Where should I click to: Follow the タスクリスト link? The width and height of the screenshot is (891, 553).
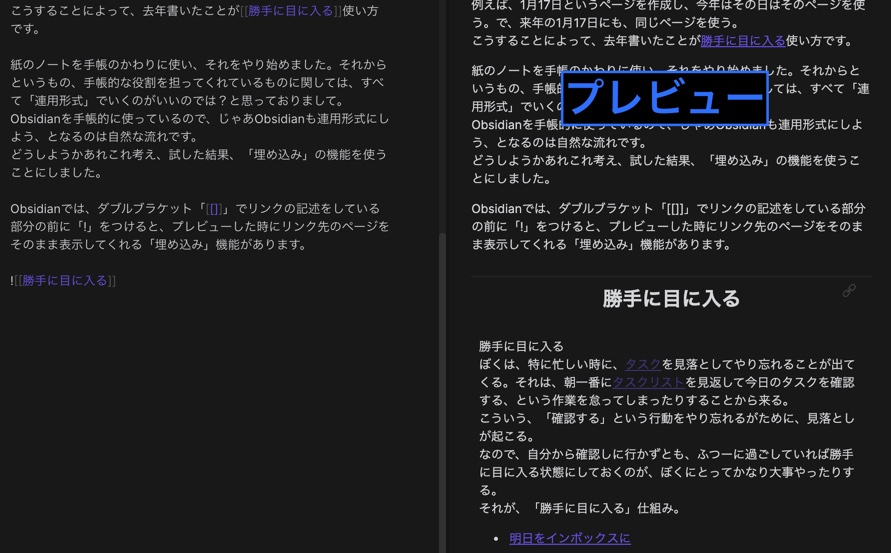tap(648, 382)
